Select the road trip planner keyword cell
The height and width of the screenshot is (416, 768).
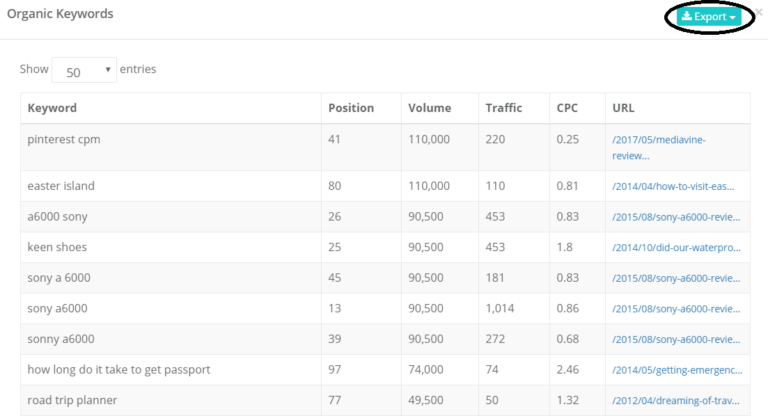click(170, 400)
